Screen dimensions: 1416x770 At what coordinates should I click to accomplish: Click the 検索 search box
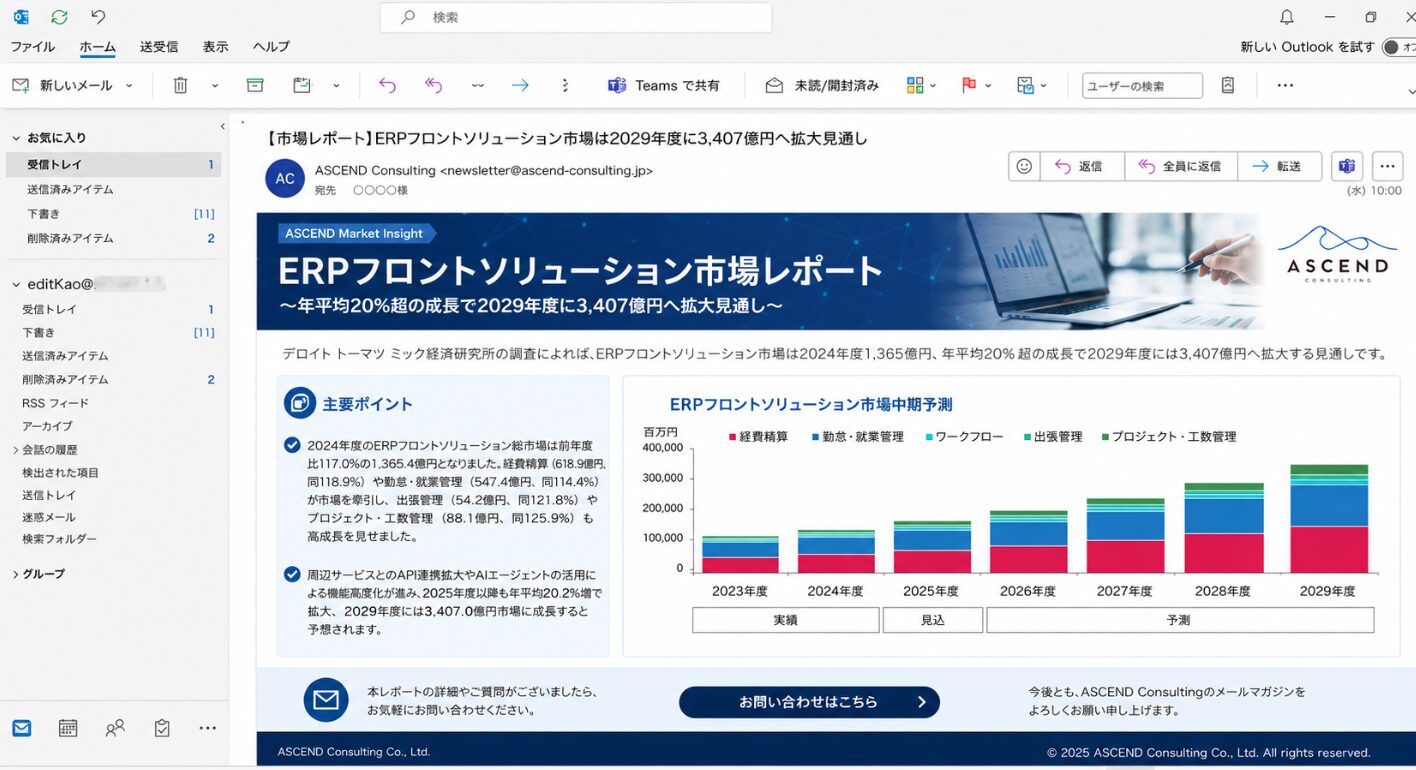(576, 17)
